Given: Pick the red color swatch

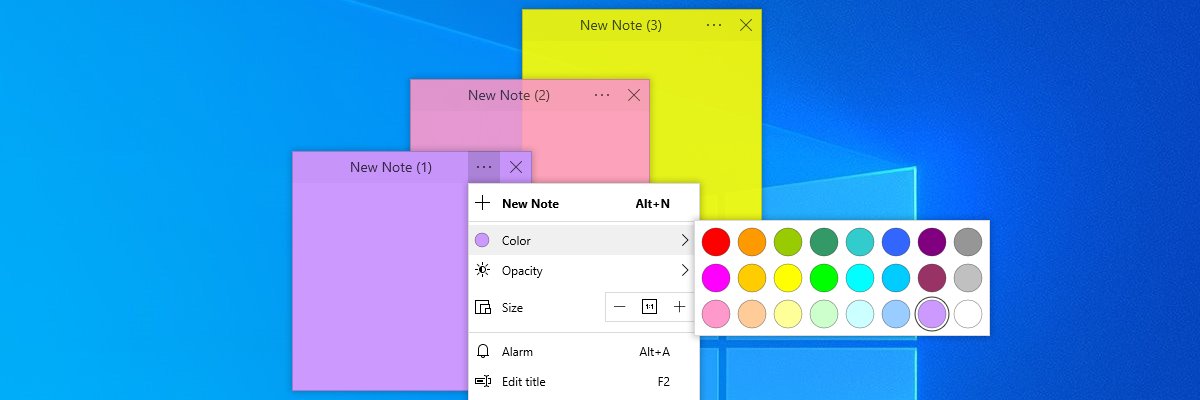Looking at the screenshot, I should 715,241.
